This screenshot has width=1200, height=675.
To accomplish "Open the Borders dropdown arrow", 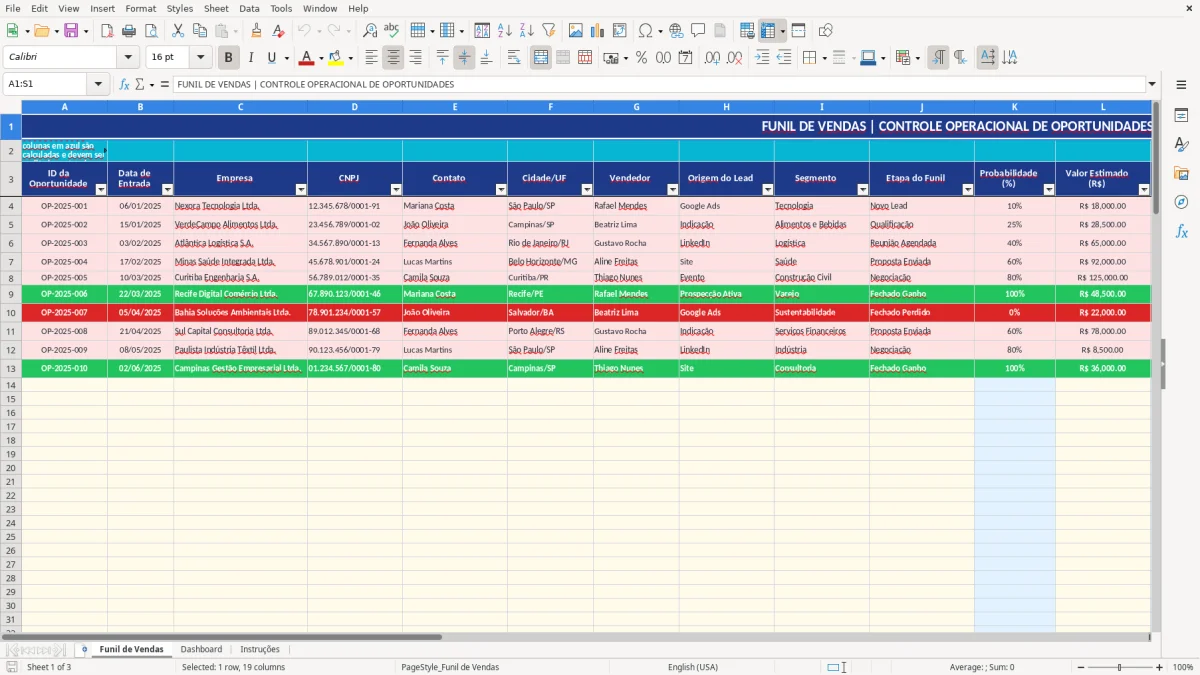I will 823,58.
